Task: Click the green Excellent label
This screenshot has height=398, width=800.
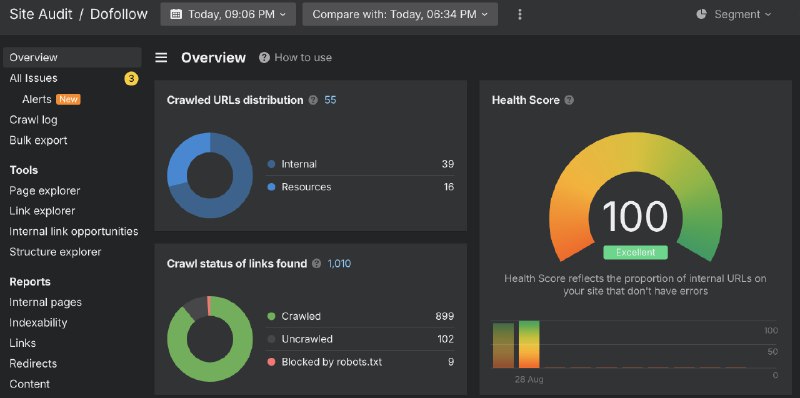Action: click(x=635, y=253)
